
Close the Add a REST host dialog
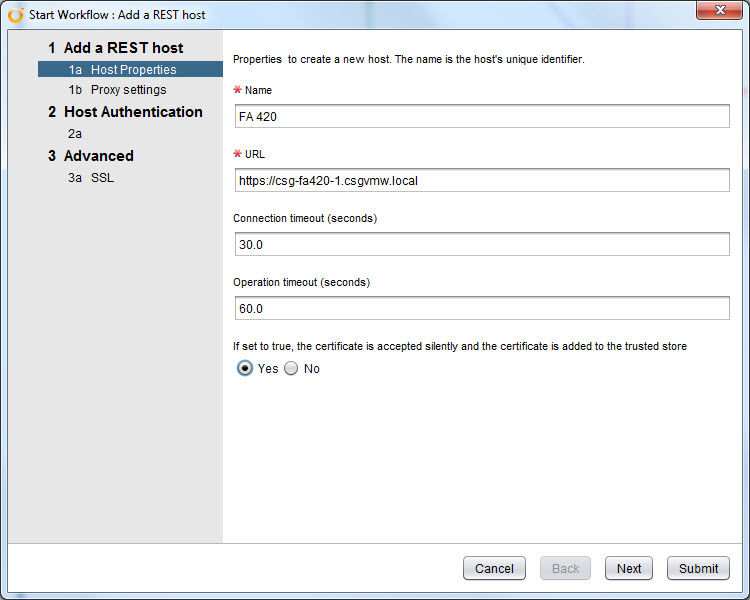point(719,10)
